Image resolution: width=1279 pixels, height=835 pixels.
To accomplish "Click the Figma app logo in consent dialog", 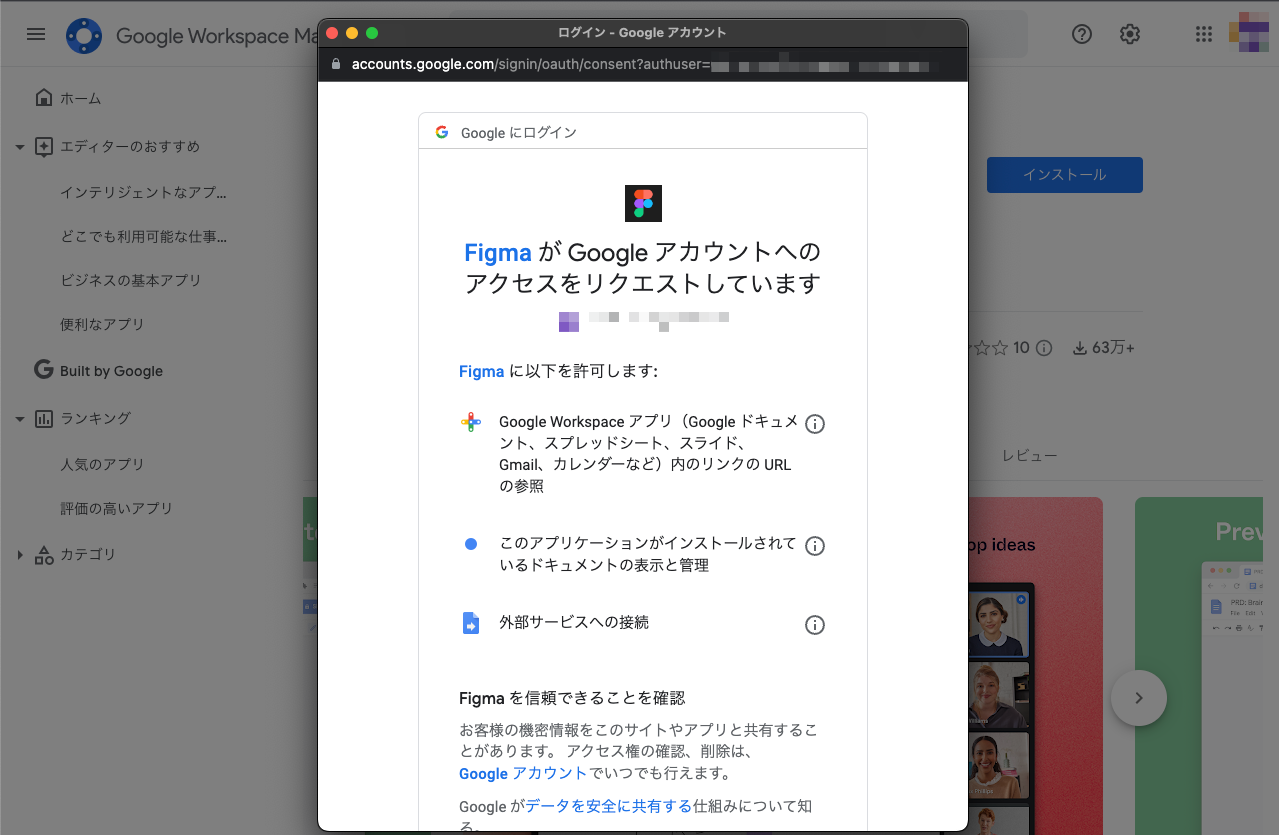I will pos(643,203).
